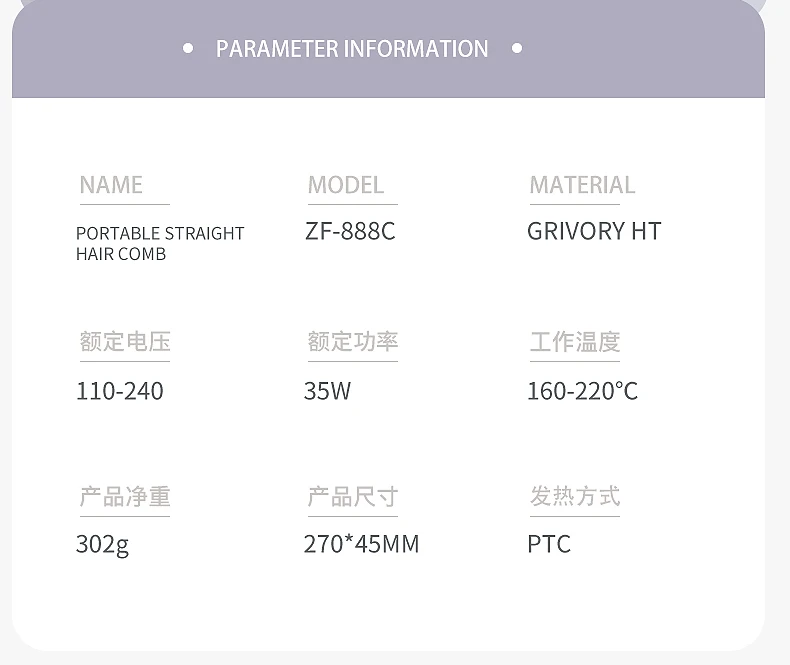790x665 pixels.
Task: Select the 160-220°C temperature value
Action: pyautogui.click(x=582, y=390)
